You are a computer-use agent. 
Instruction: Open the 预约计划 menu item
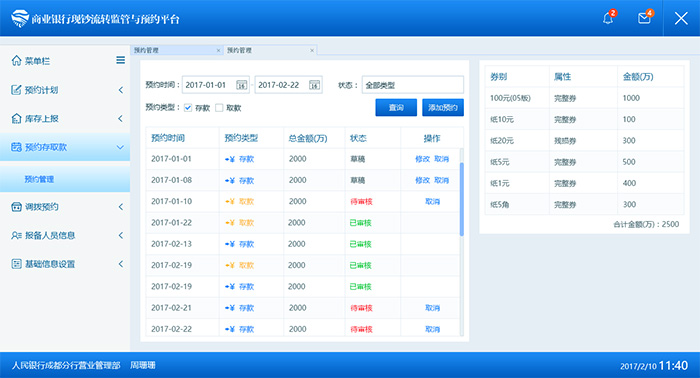[65, 90]
